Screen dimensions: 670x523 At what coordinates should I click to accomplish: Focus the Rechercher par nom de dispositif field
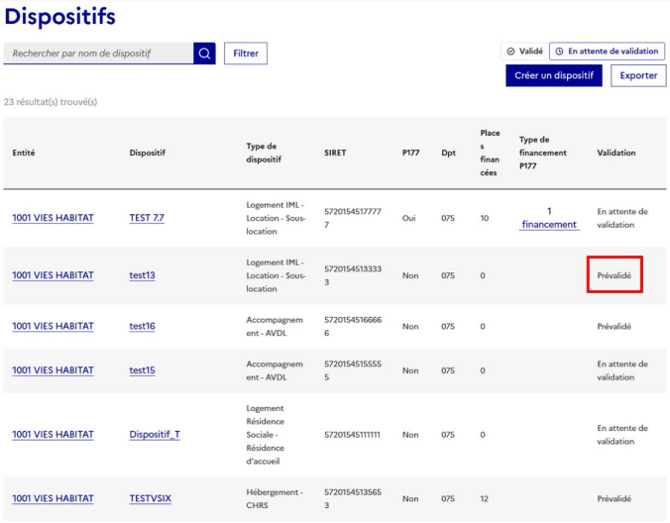pos(98,53)
